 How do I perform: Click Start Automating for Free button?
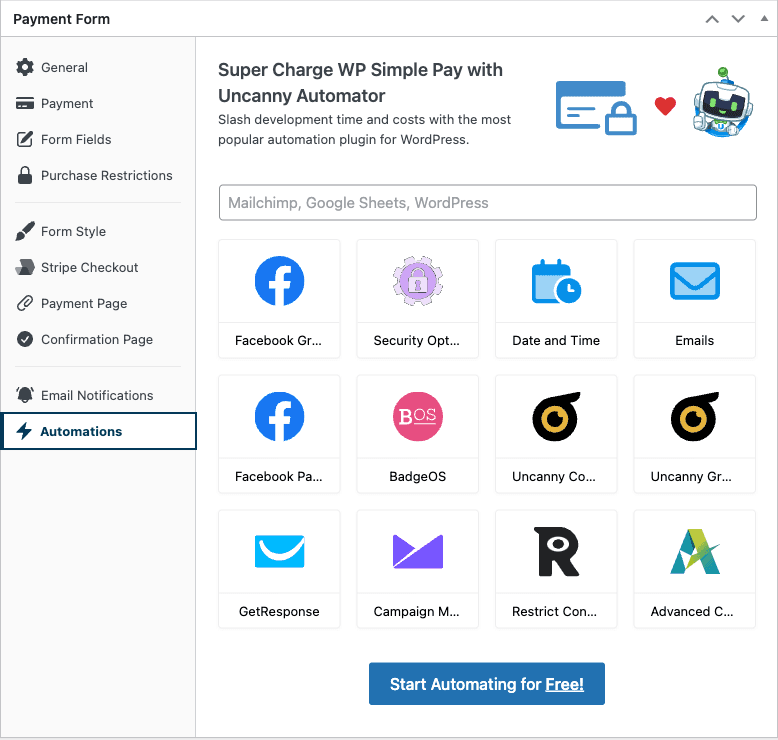(x=487, y=684)
